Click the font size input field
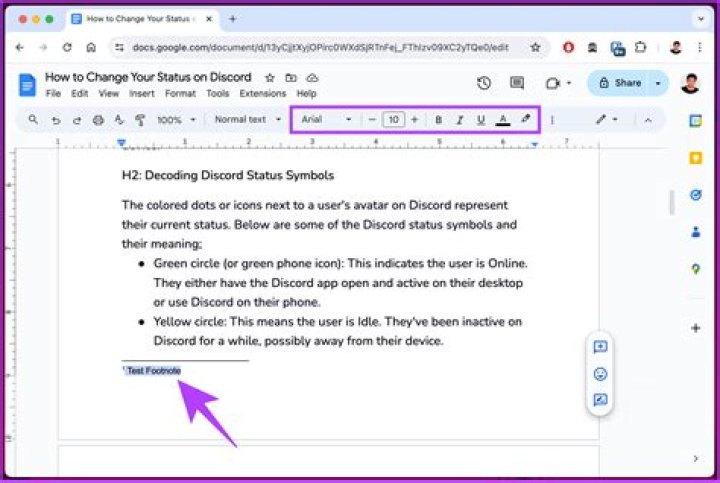The image size is (720, 483). [x=393, y=120]
